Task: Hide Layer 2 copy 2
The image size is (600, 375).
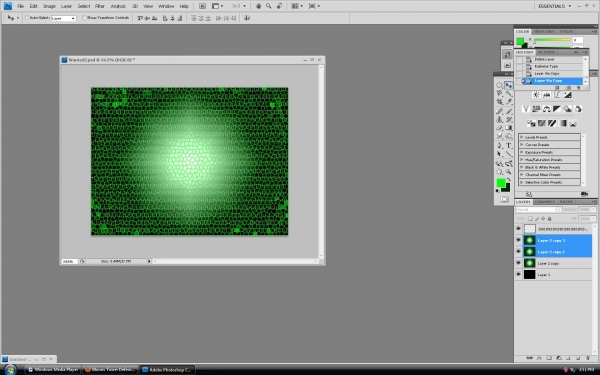Action: tap(518, 252)
